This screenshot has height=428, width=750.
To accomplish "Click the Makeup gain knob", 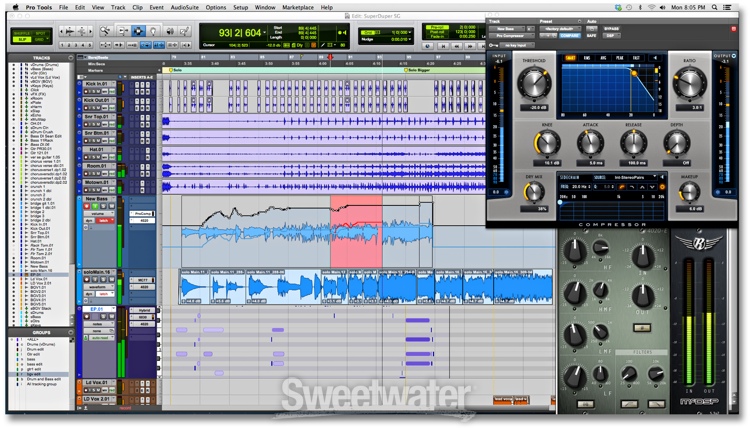I will [x=689, y=192].
